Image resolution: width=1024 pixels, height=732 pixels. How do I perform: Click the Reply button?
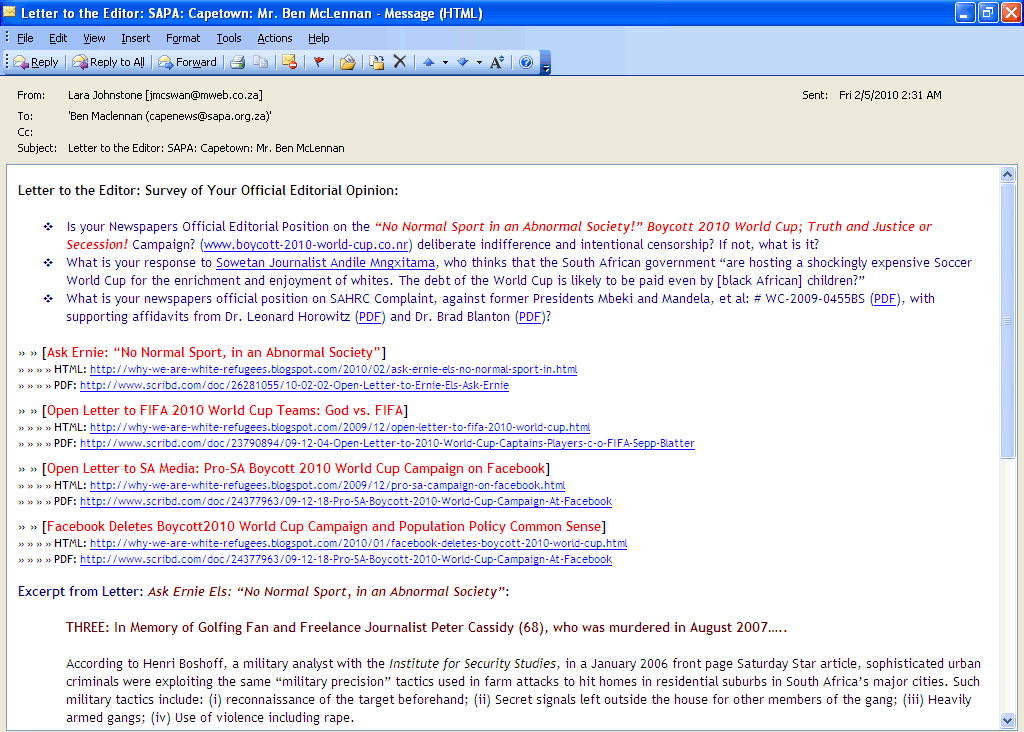pyautogui.click(x=36, y=62)
